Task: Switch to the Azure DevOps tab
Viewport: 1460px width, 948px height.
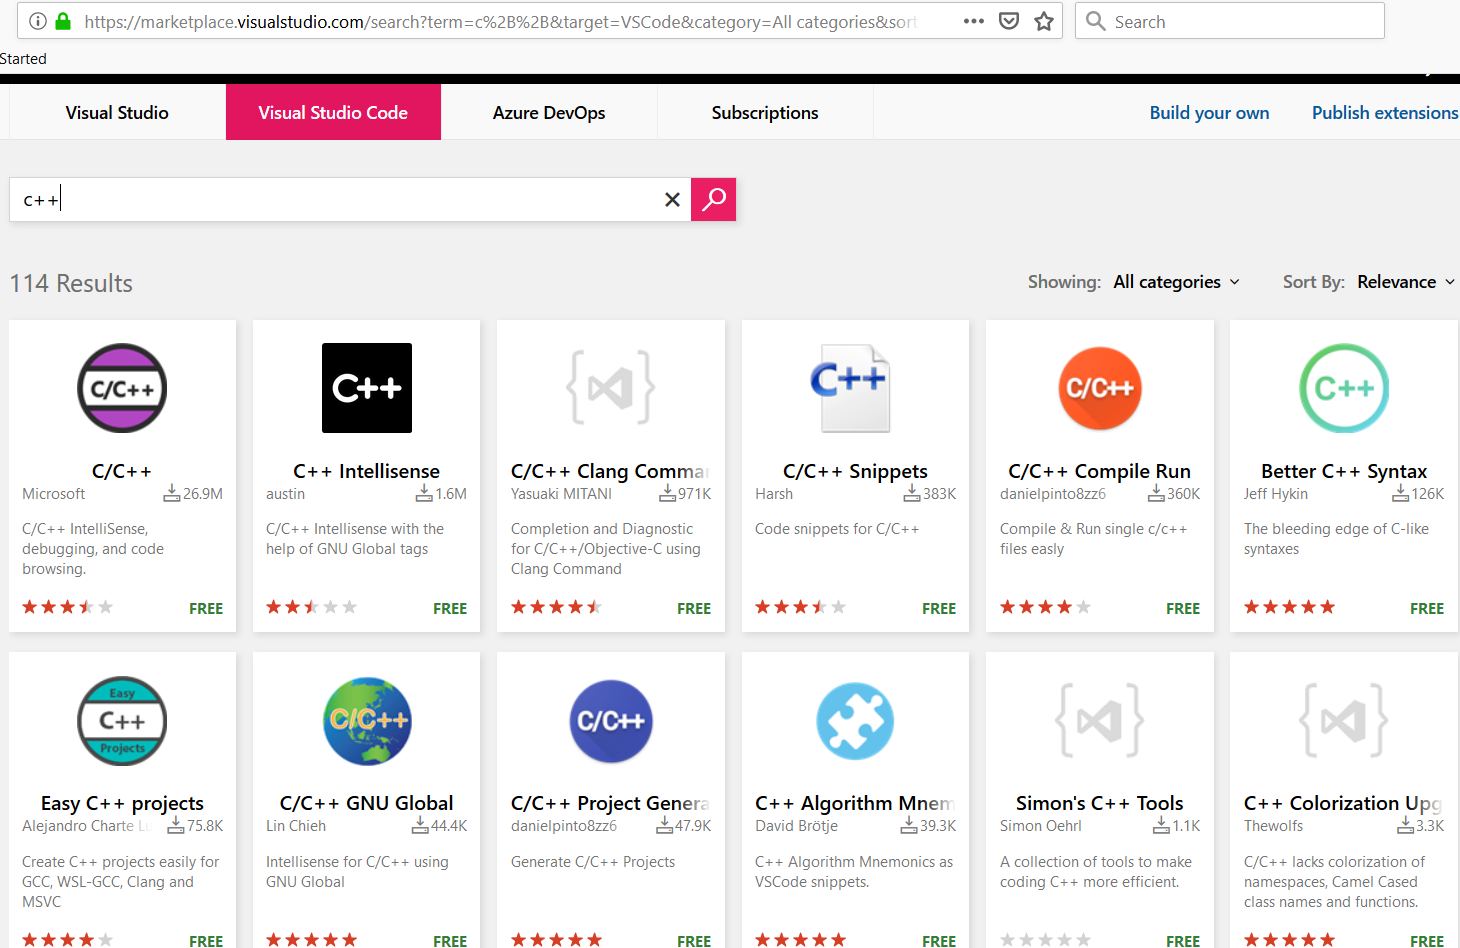Action: (x=549, y=112)
